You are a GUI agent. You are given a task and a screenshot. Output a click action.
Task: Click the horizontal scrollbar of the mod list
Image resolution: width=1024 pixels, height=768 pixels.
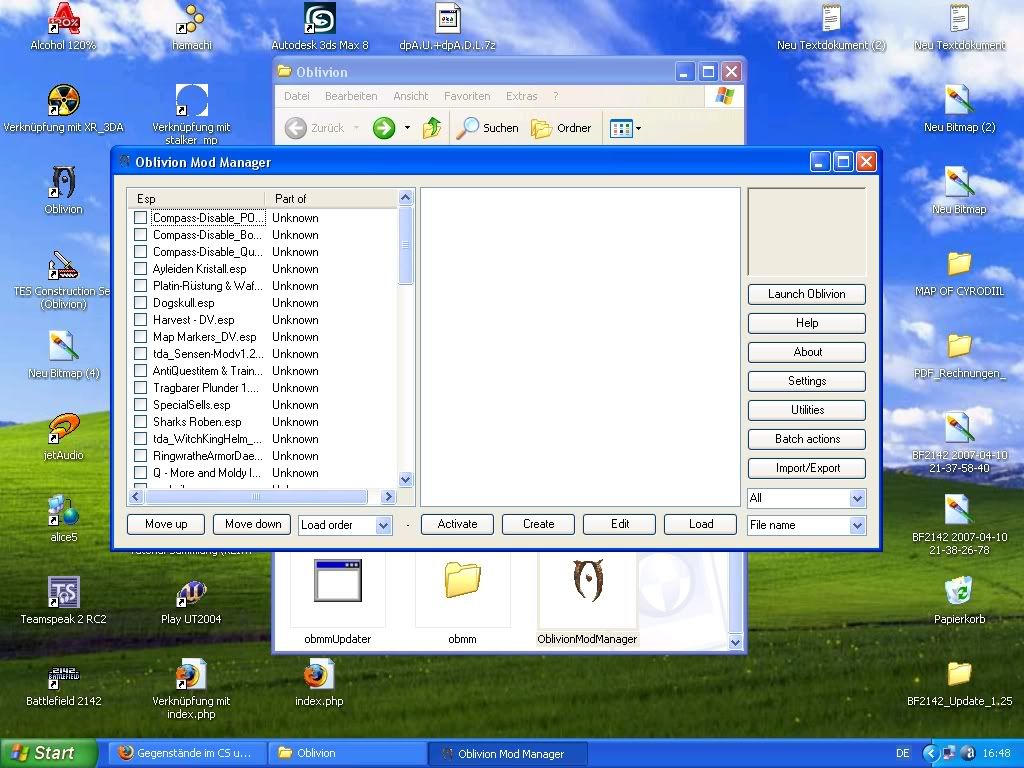[255, 497]
